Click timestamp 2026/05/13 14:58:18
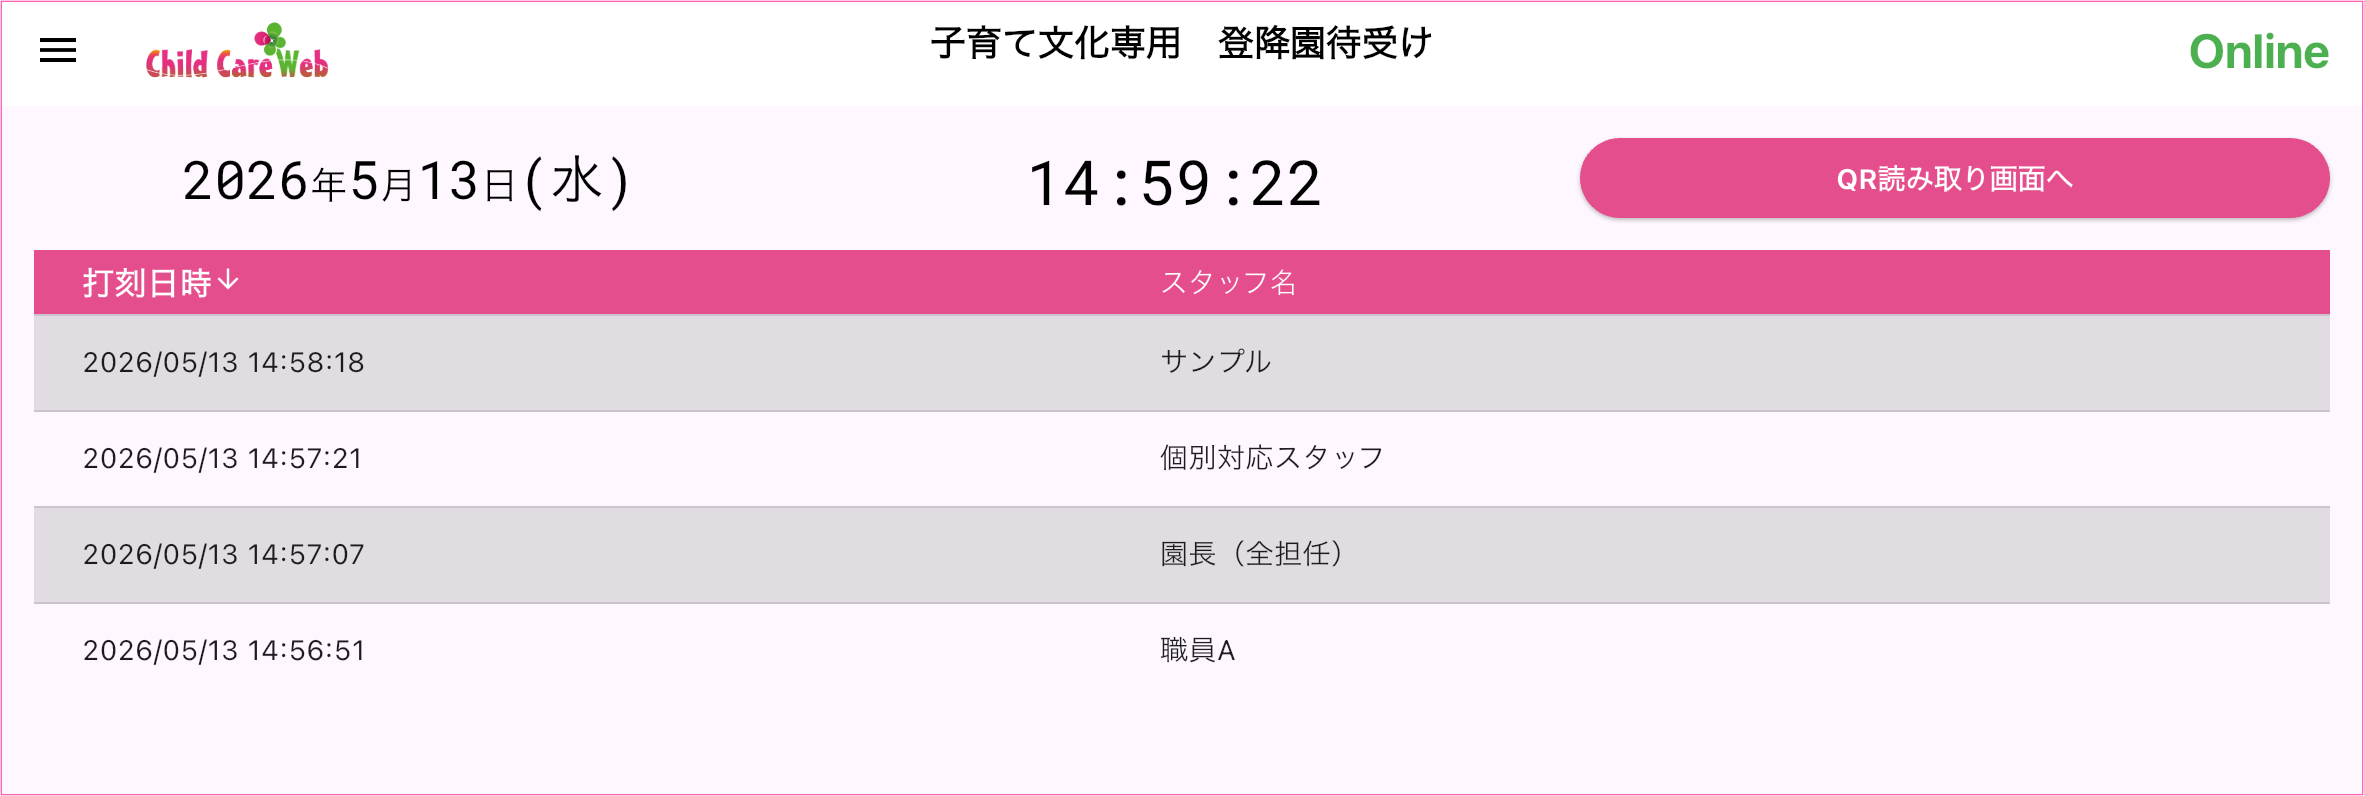2364x796 pixels. [x=224, y=362]
